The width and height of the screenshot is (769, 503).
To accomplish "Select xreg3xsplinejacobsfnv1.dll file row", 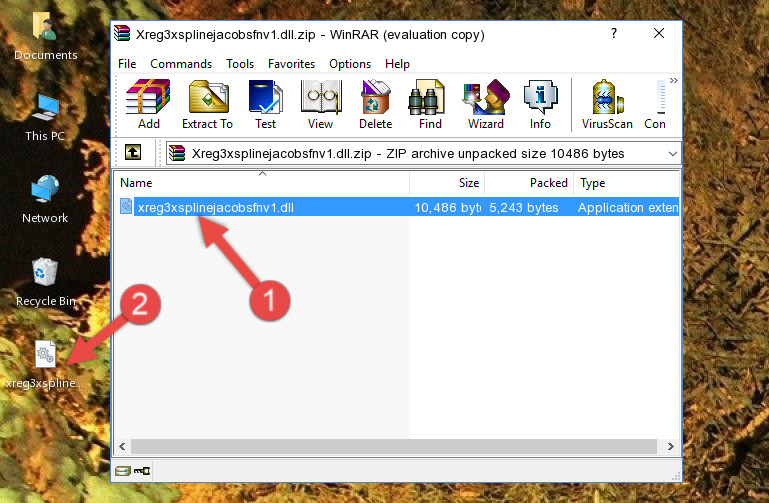I will click(398, 207).
